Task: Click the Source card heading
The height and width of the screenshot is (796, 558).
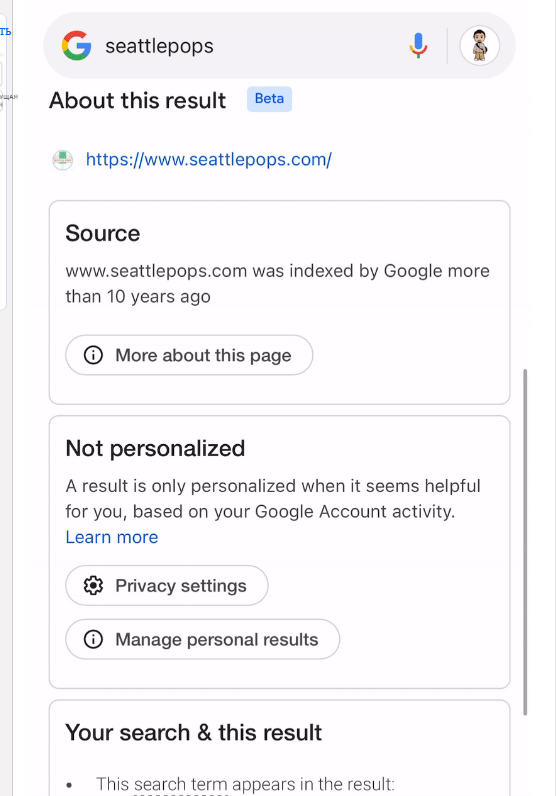Action: [103, 234]
